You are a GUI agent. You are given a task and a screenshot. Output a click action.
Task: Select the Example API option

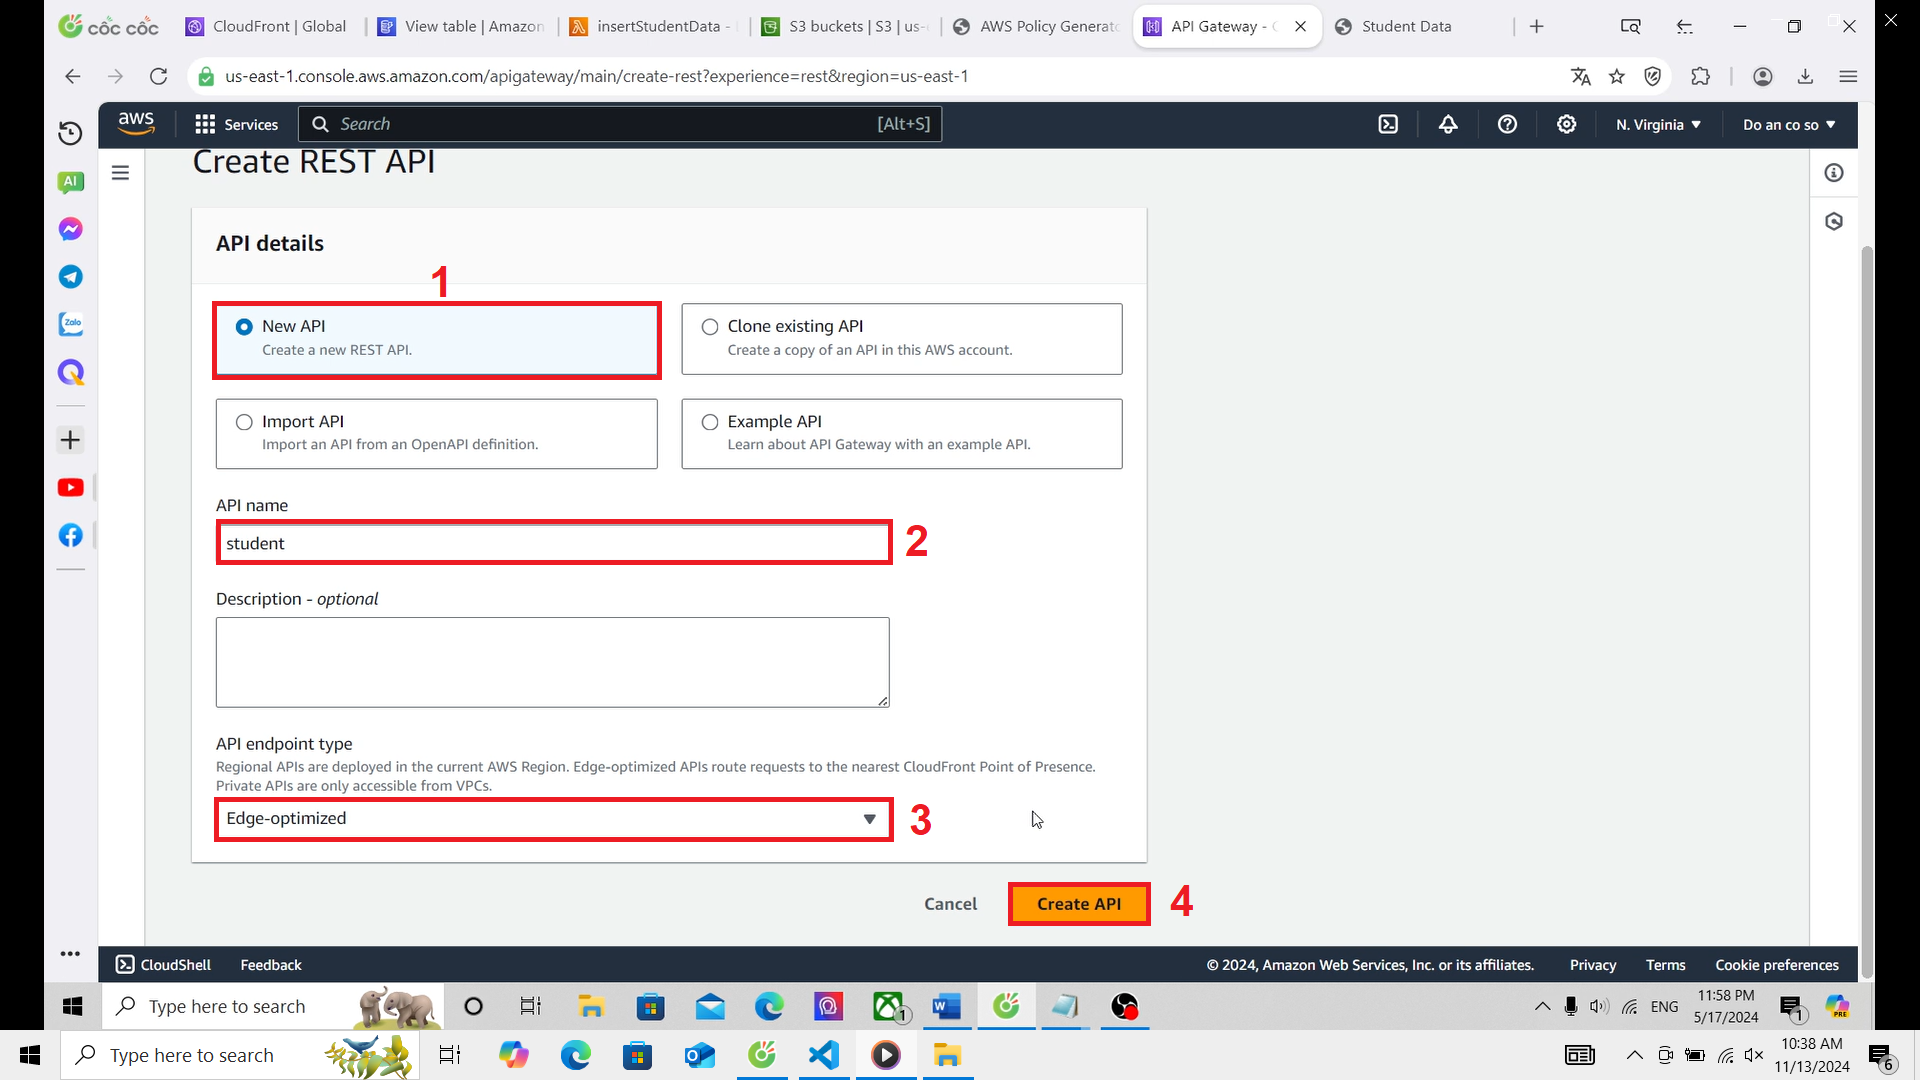[710, 422]
